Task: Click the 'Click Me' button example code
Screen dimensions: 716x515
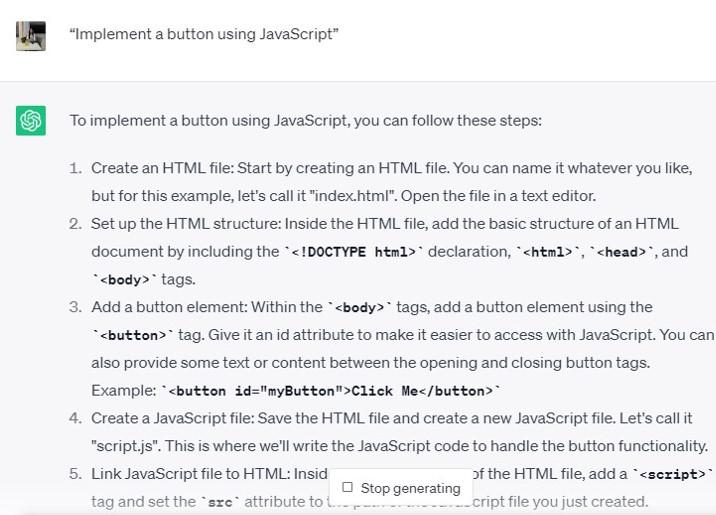Action: (330, 391)
